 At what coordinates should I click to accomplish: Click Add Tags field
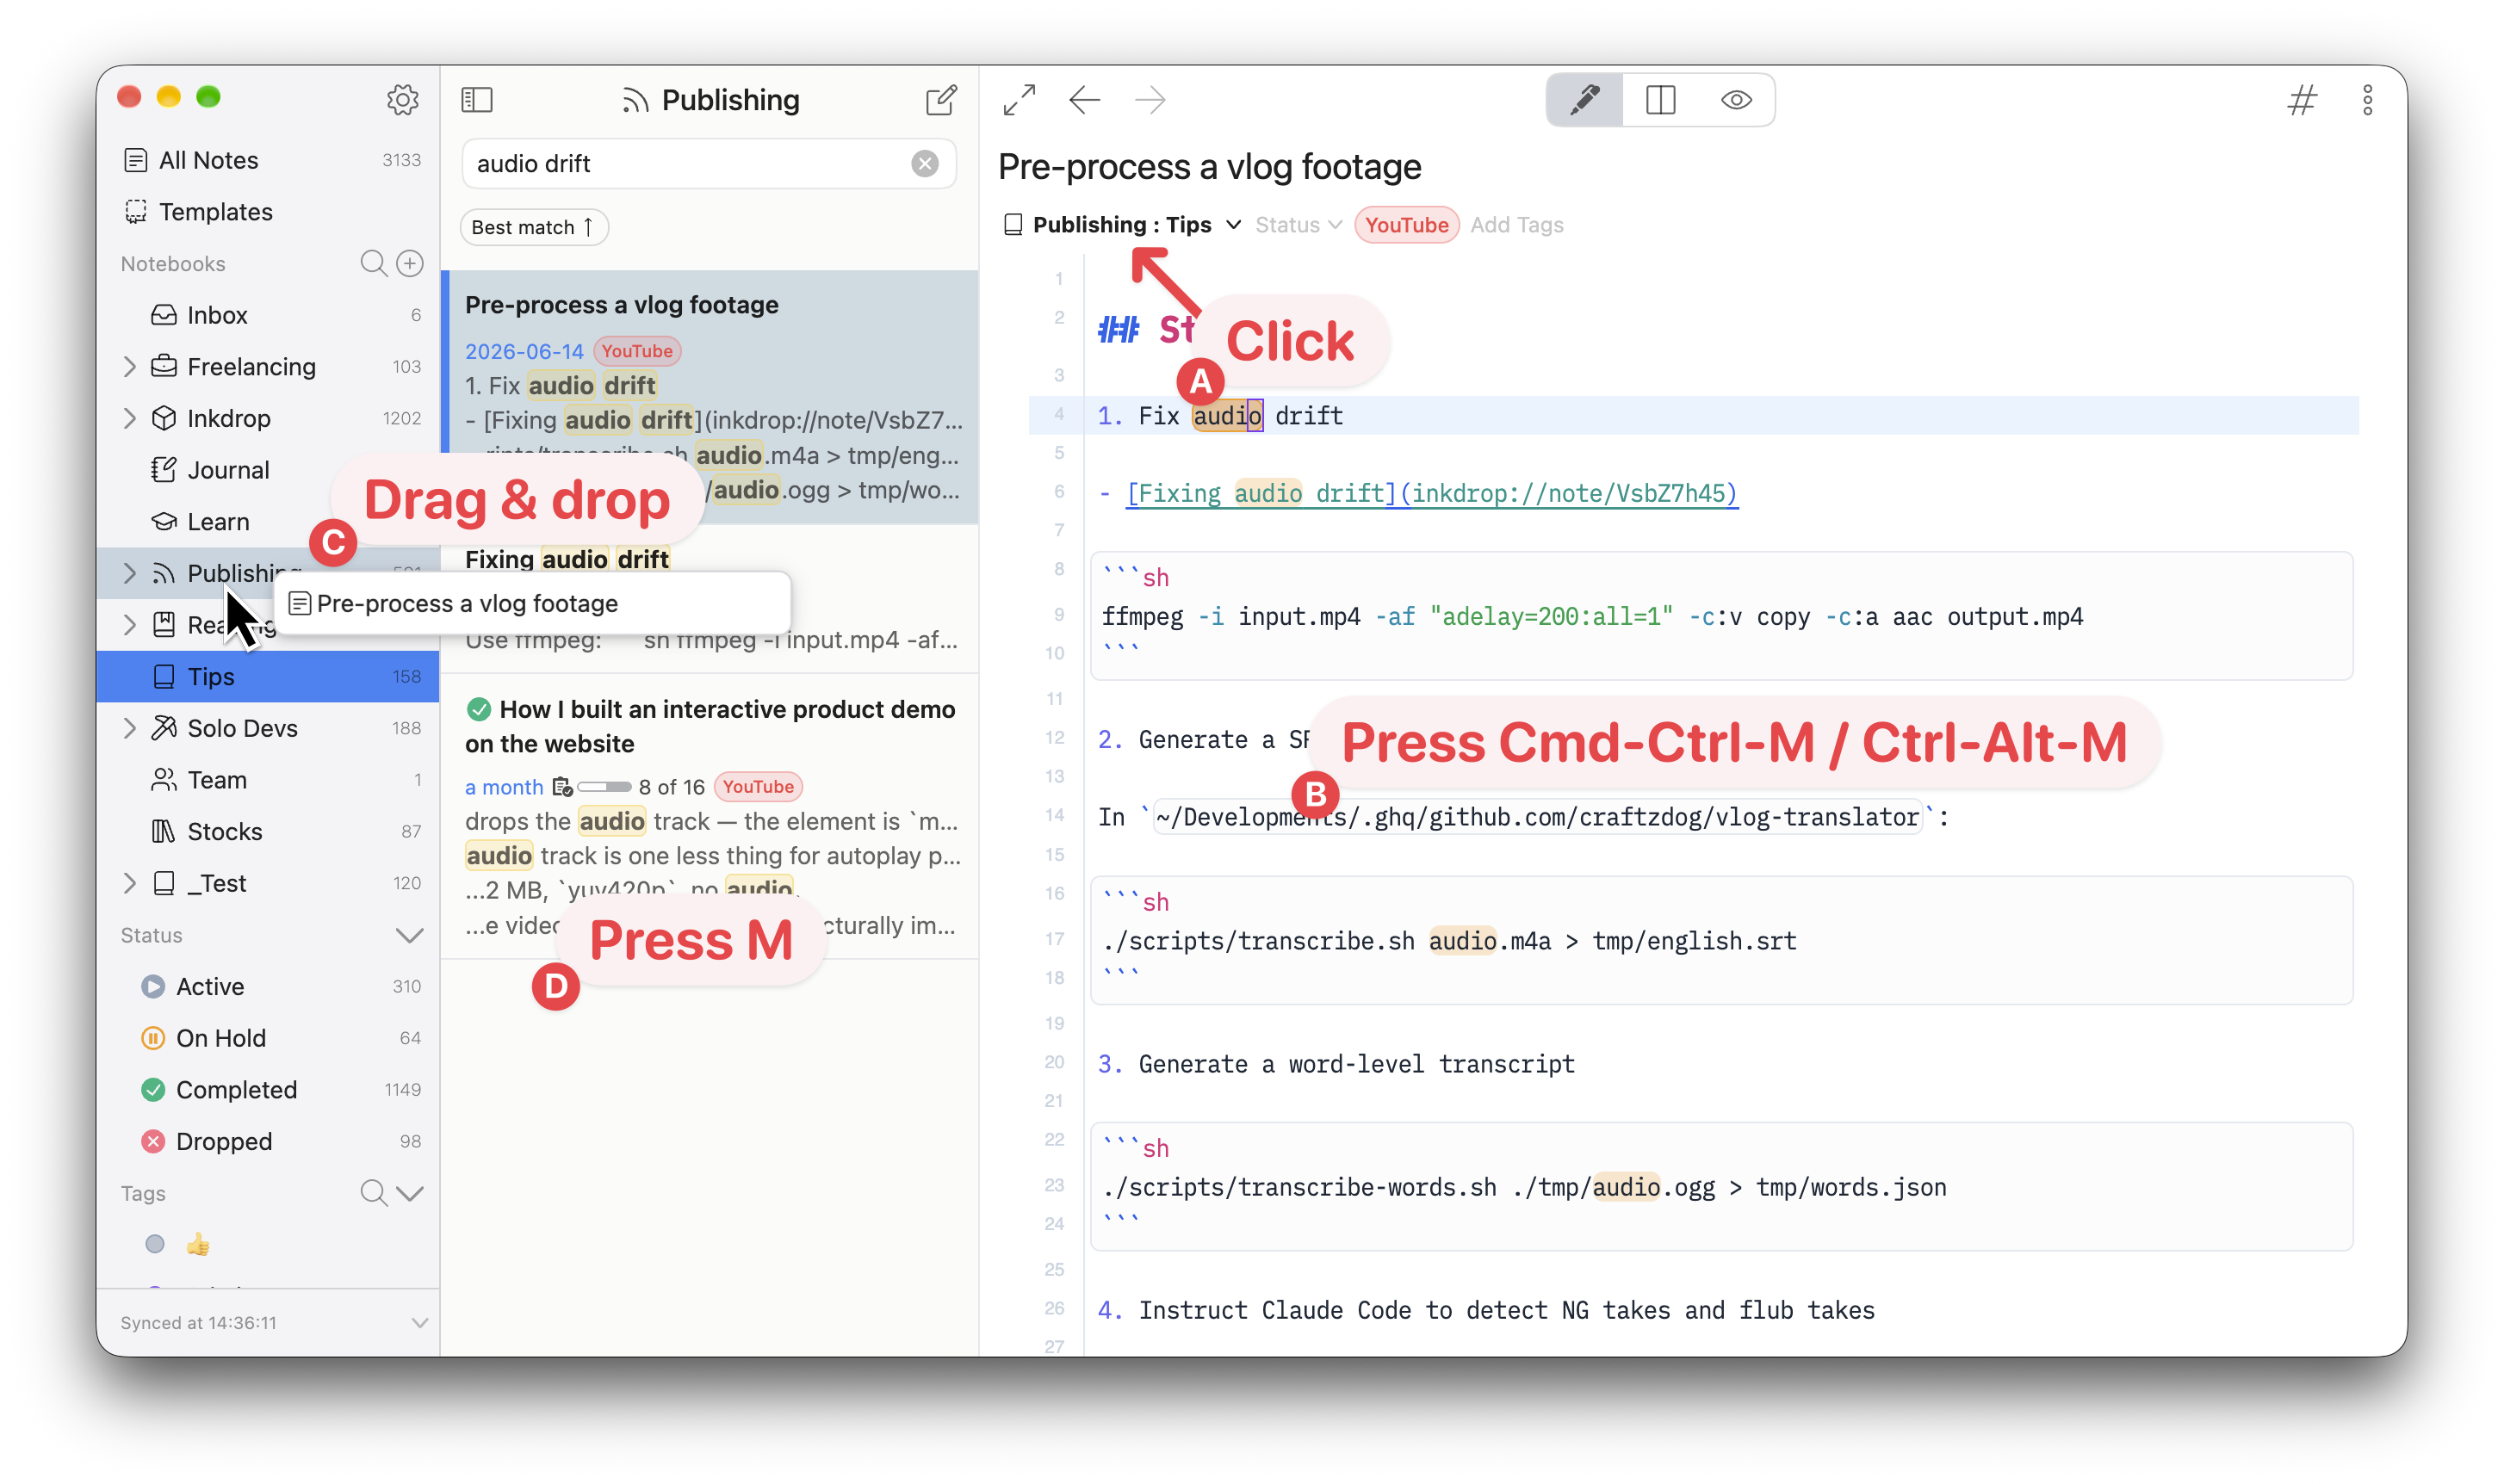point(1516,225)
